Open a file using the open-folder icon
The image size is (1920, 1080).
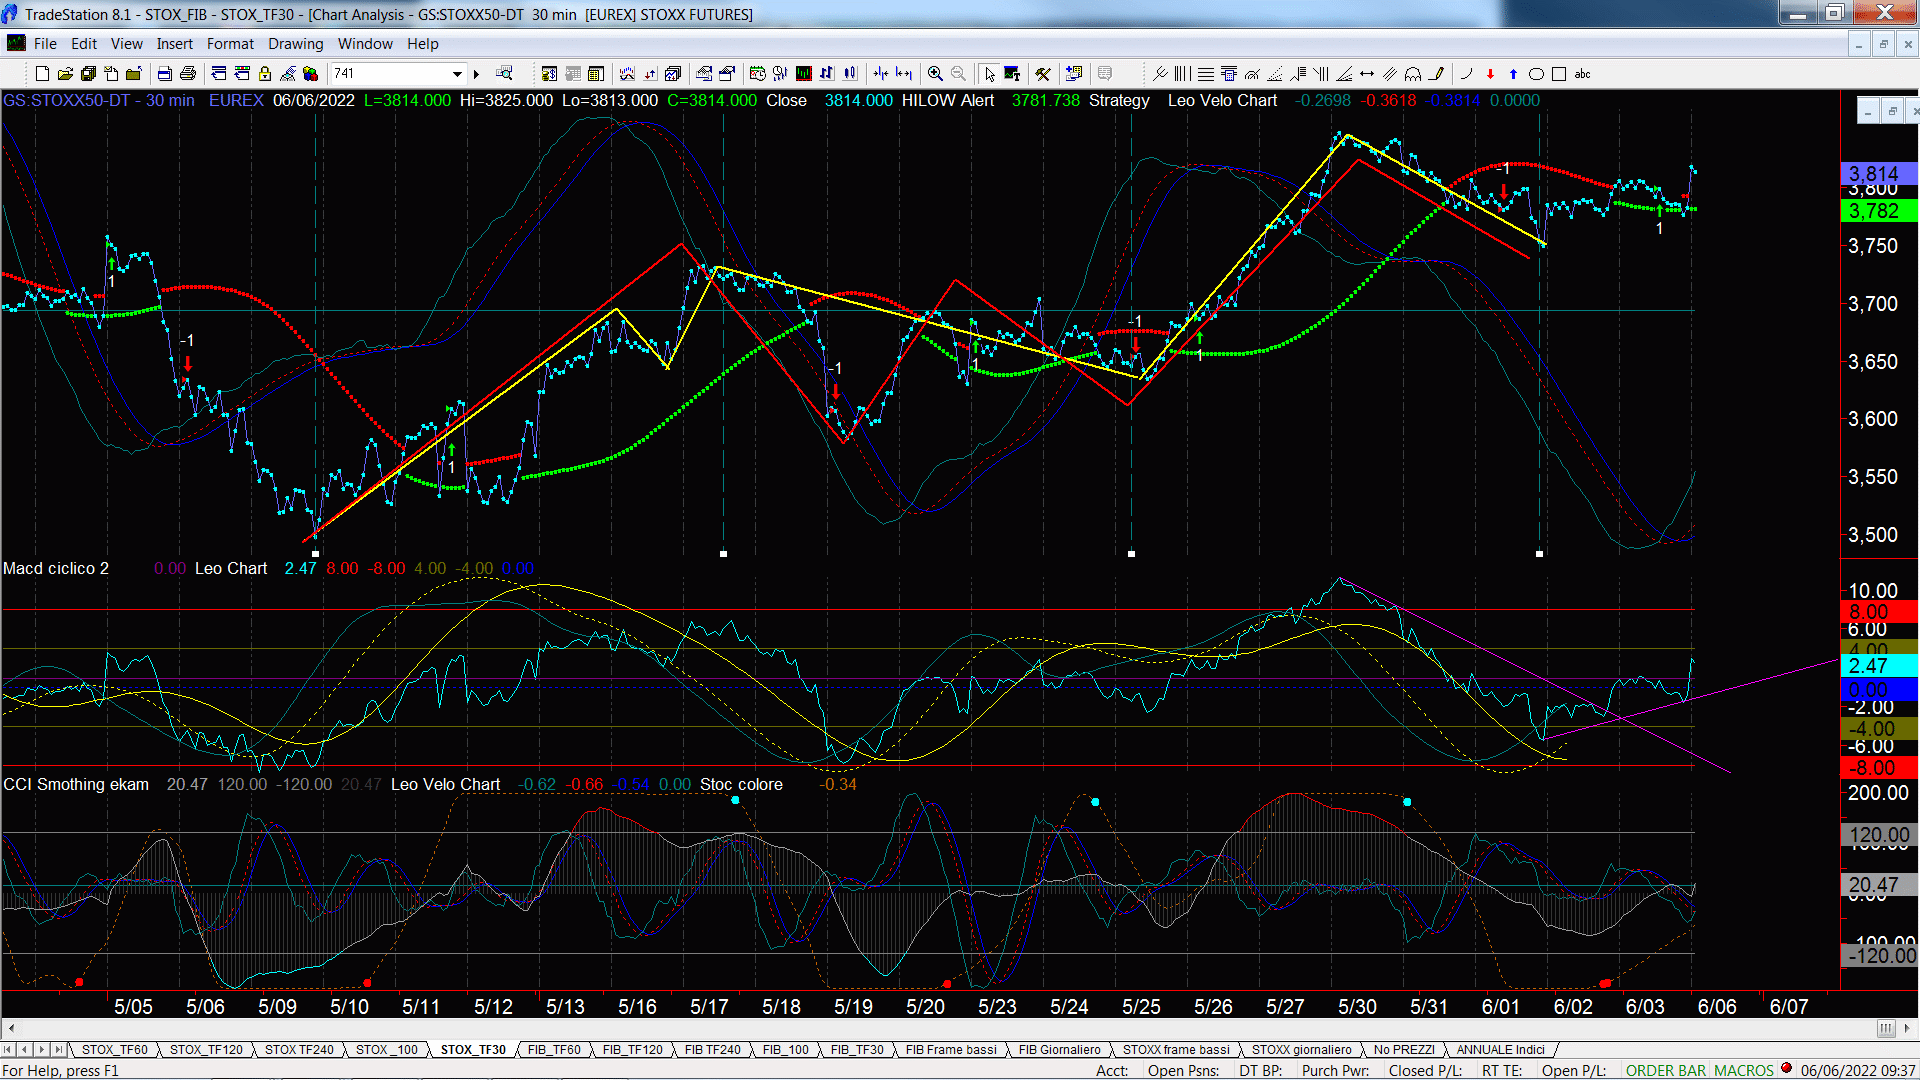pos(65,74)
